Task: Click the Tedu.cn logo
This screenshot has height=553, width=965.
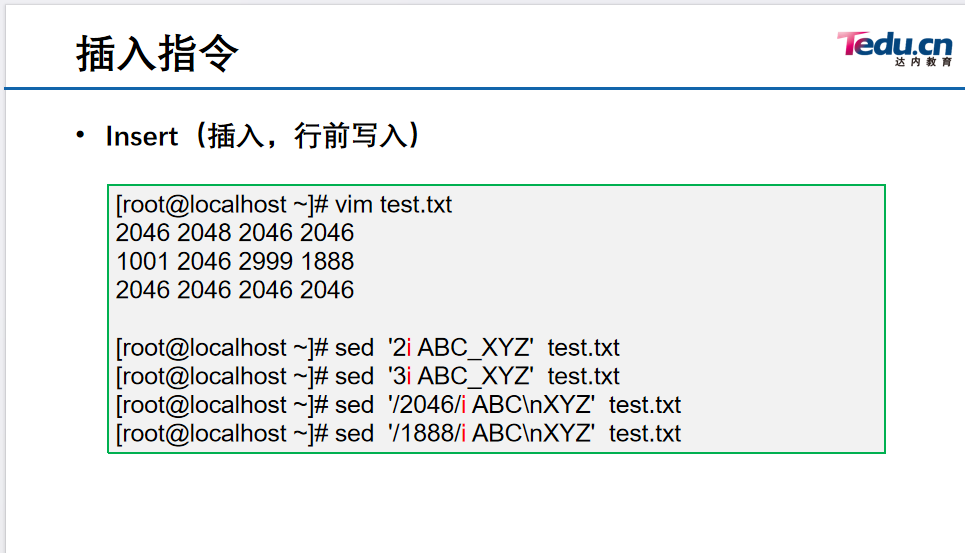Action: tap(895, 49)
